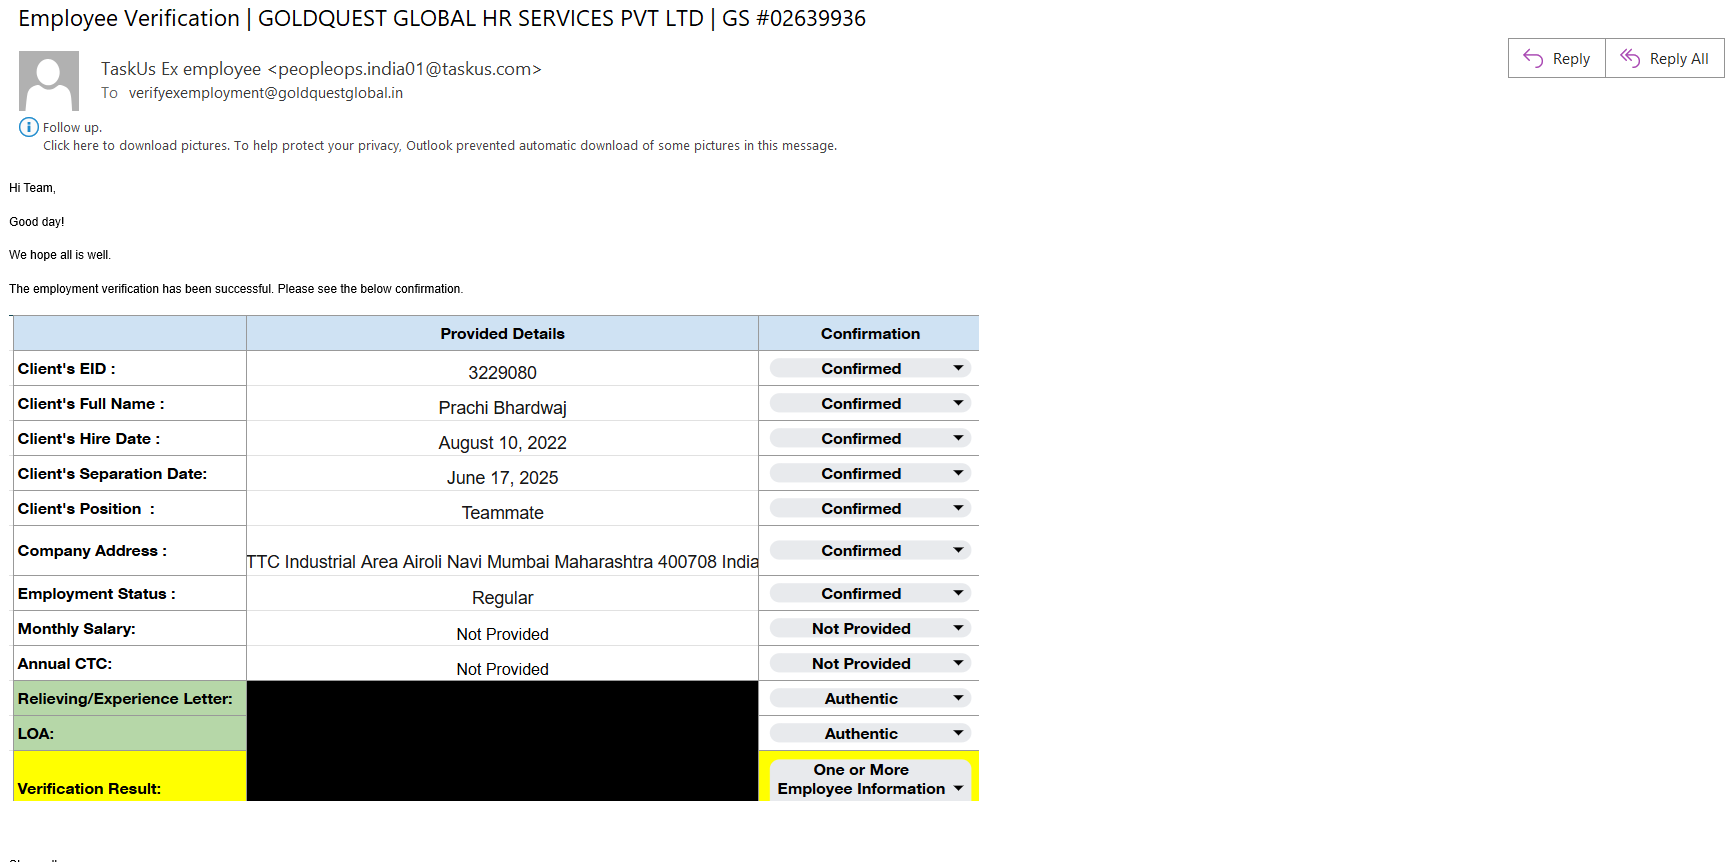This screenshot has width=1725, height=862.
Task: Click the email subject line
Action: (x=442, y=19)
